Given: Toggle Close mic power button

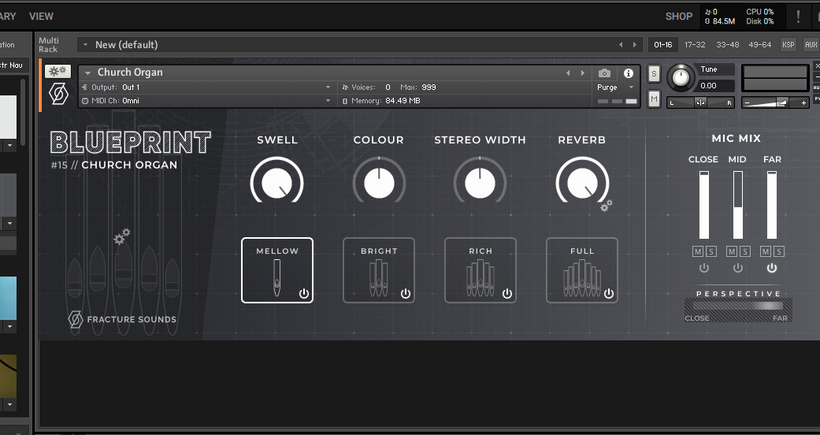Looking at the screenshot, I should pyautogui.click(x=704, y=268).
